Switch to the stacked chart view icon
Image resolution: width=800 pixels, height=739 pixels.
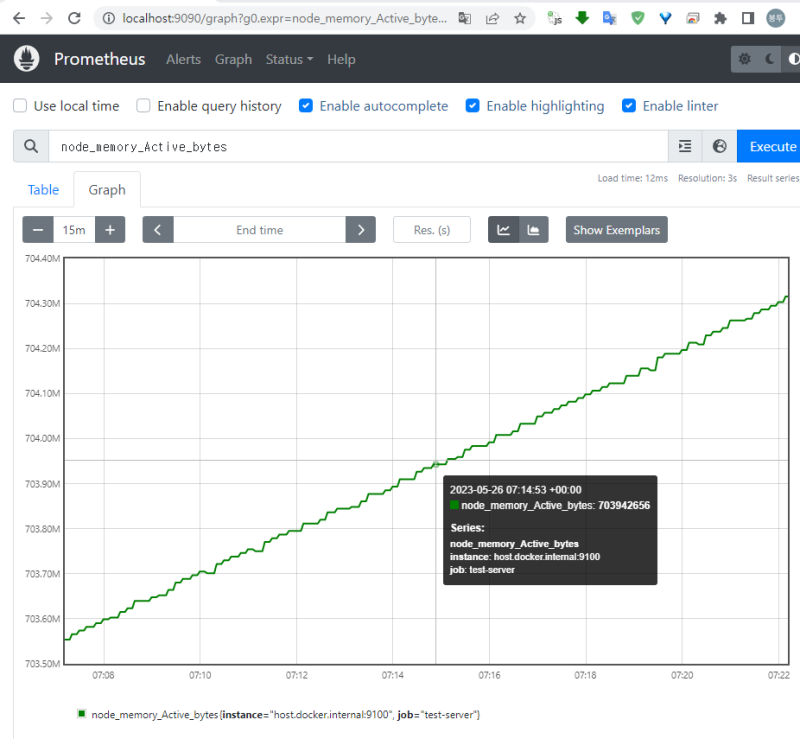(534, 230)
